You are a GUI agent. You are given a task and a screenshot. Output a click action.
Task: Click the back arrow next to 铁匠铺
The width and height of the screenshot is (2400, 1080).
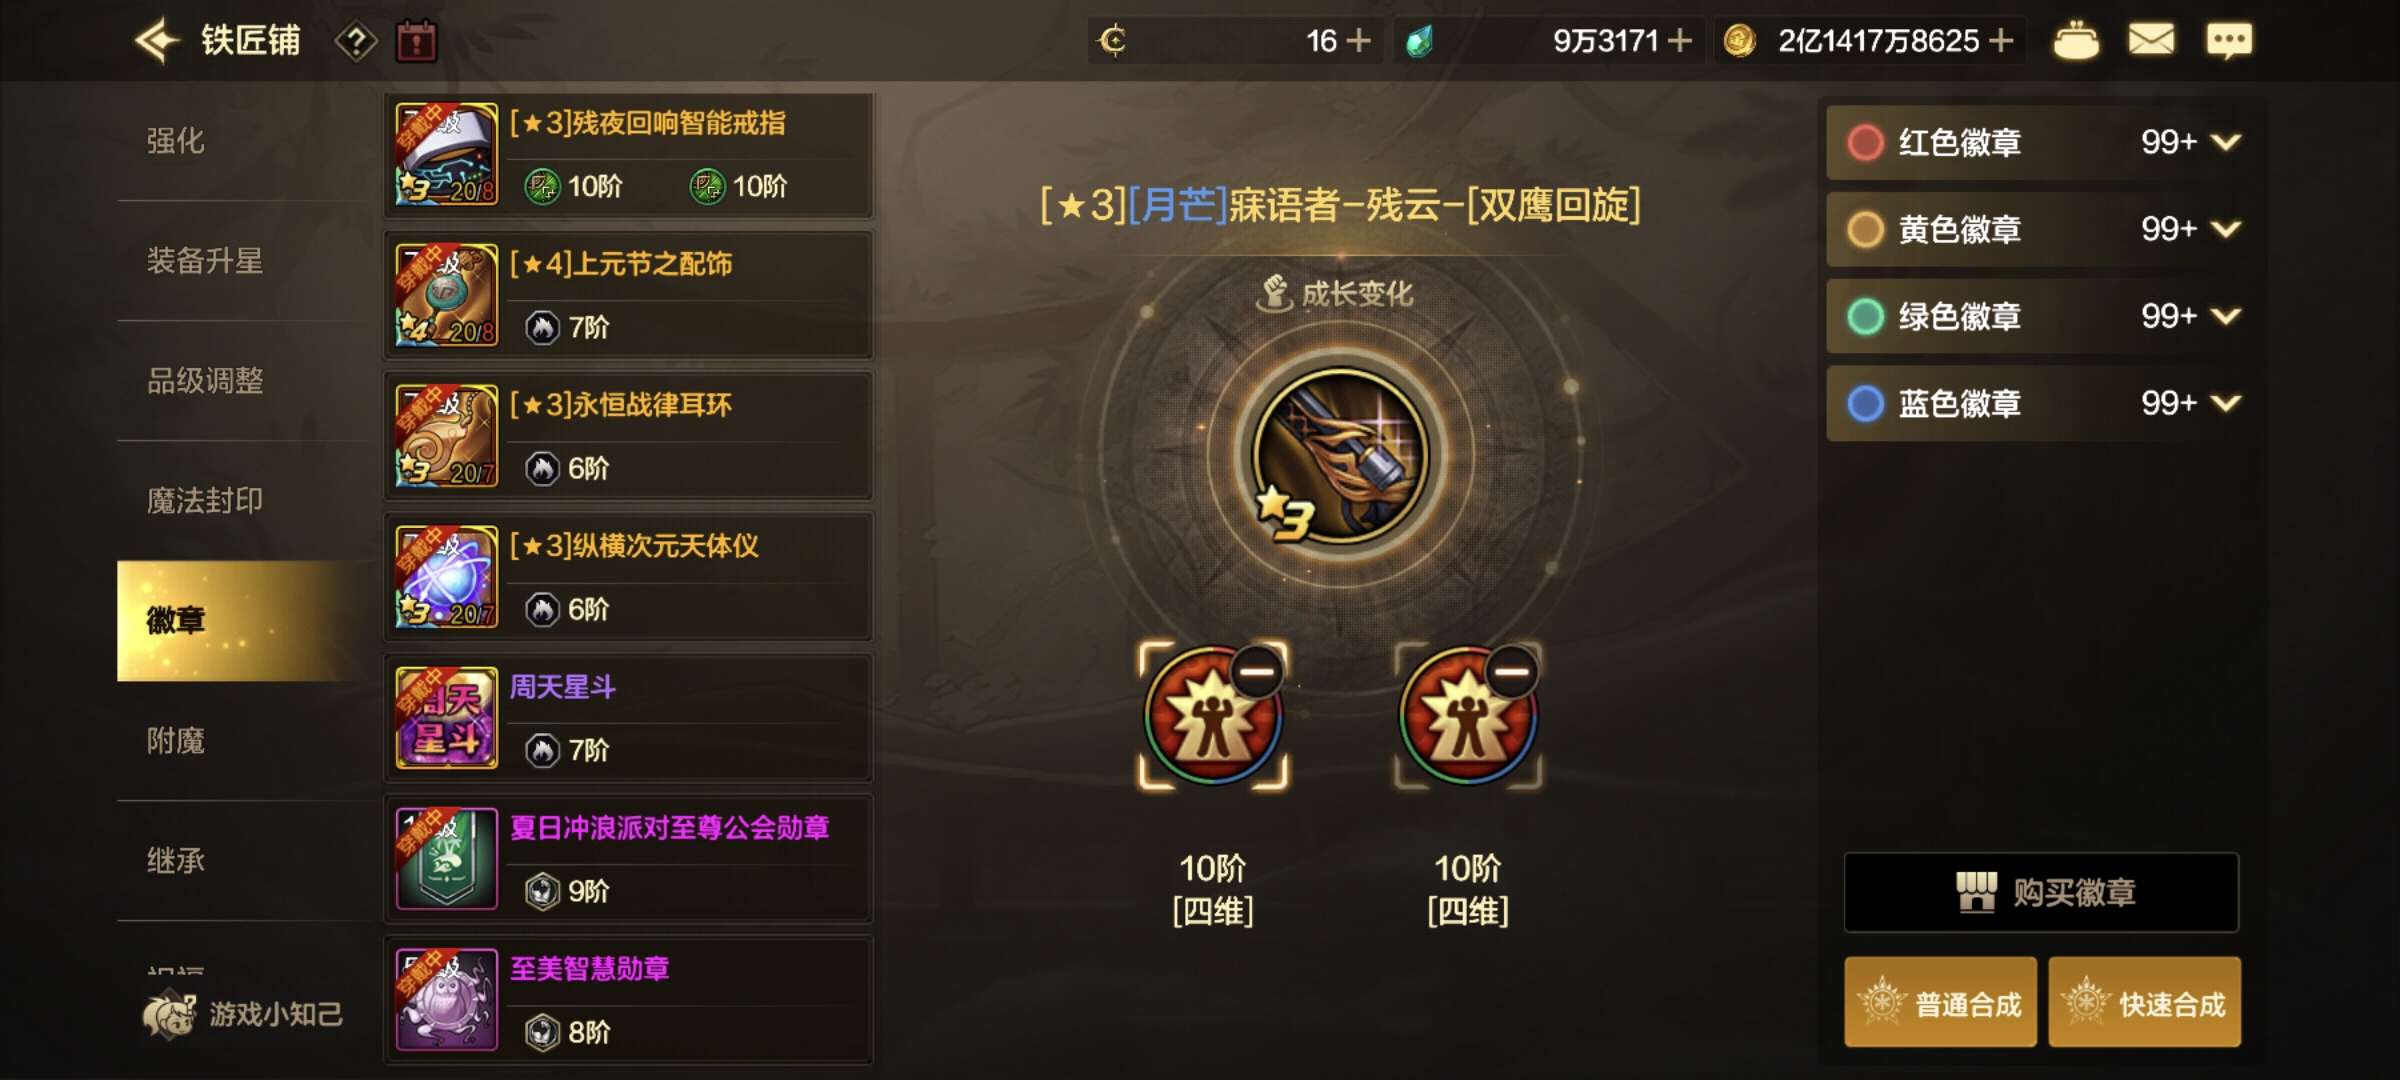[156, 41]
